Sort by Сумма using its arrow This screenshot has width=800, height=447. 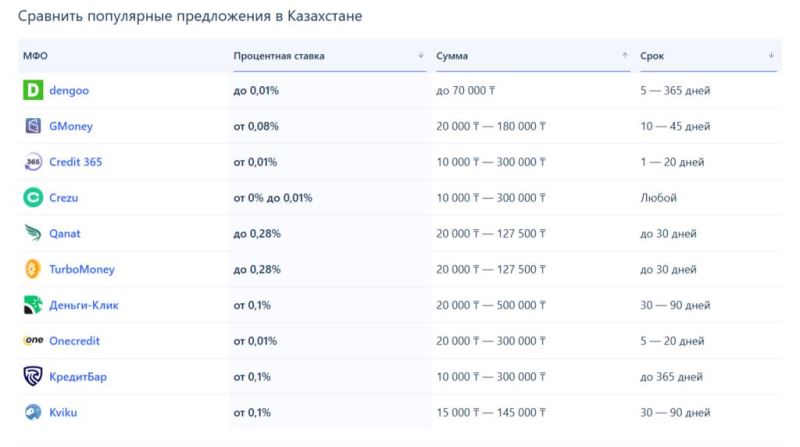click(625, 56)
